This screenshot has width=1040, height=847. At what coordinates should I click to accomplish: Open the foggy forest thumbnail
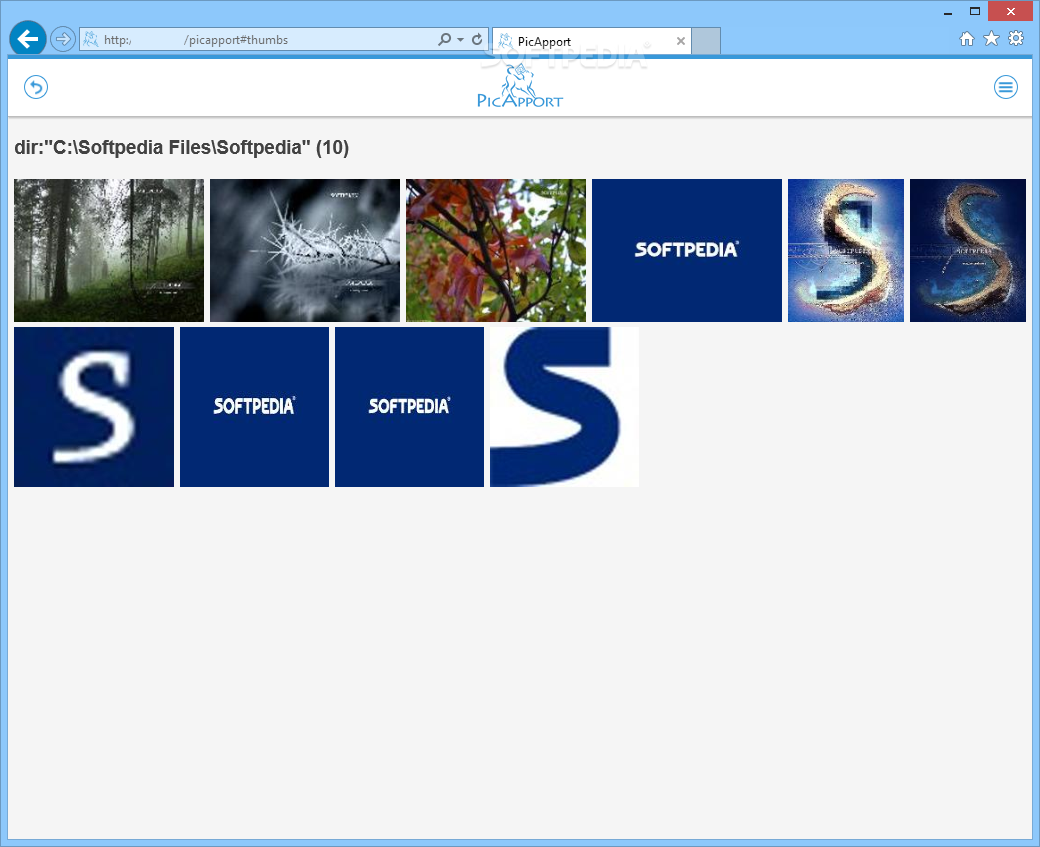click(x=109, y=250)
